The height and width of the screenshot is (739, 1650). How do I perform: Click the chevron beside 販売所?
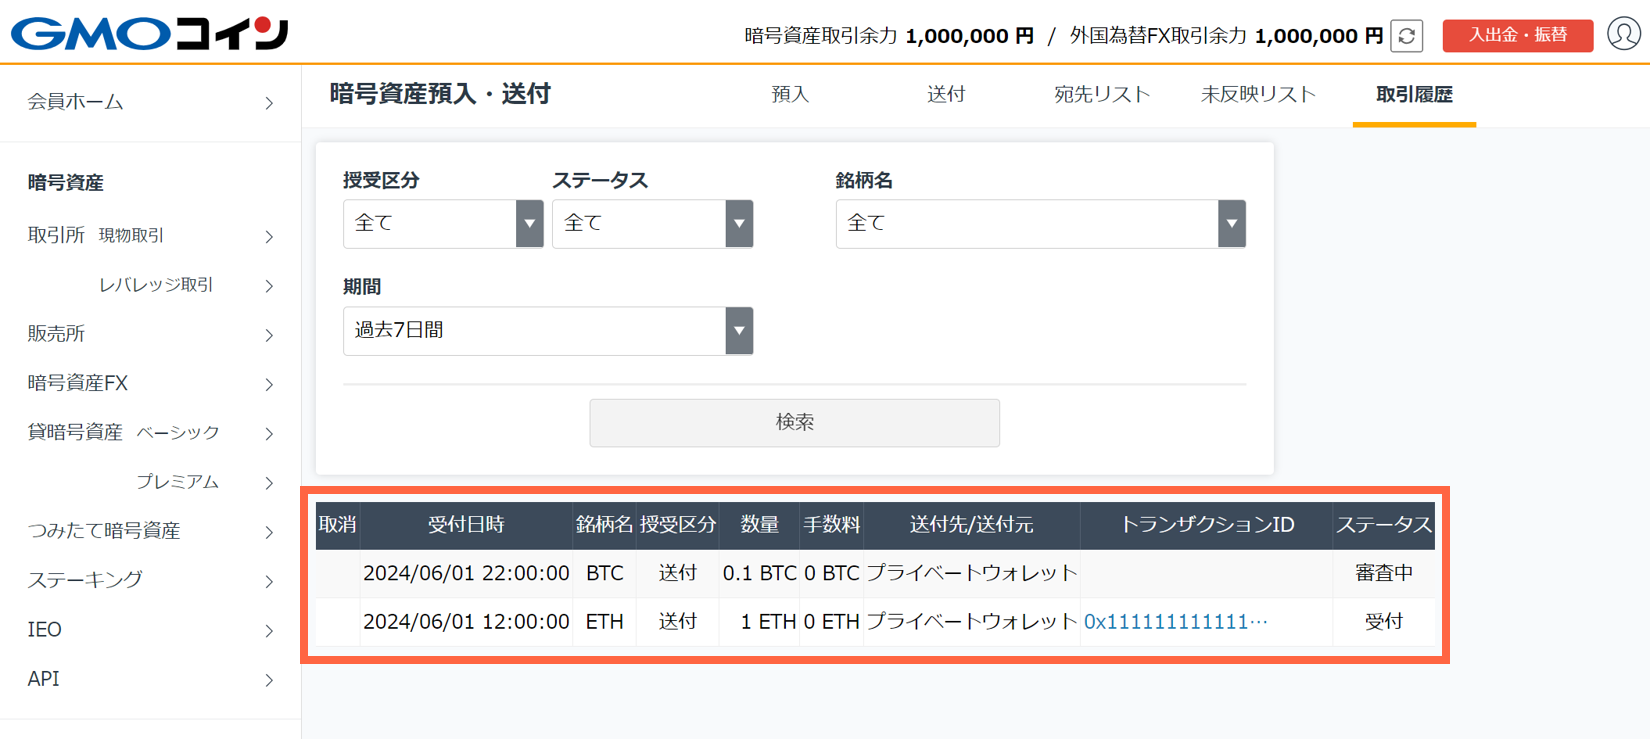(269, 335)
